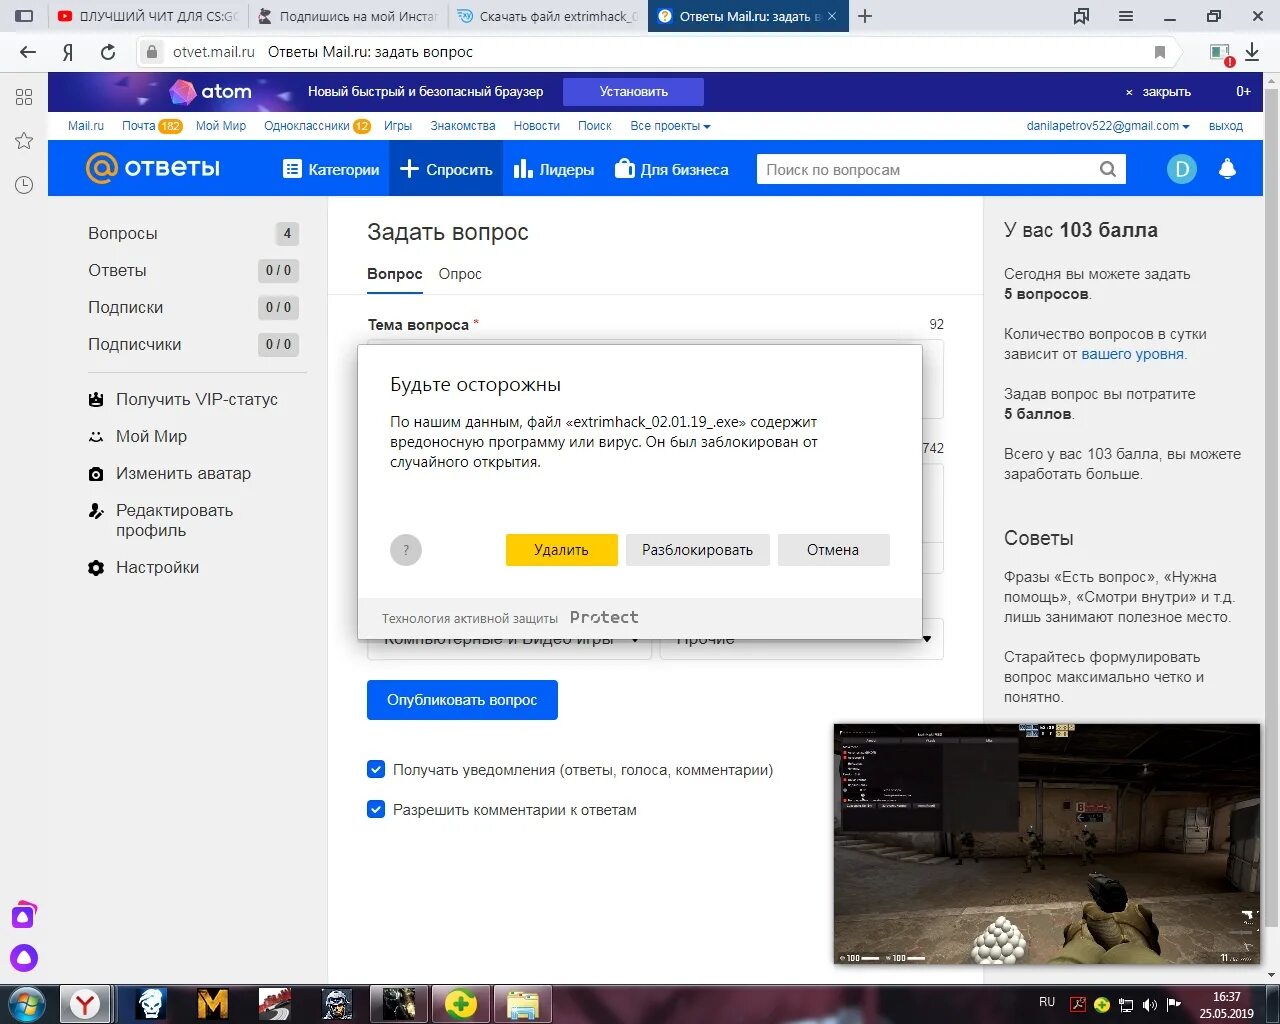The width and height of the screenshot is (1280, 1024).
Task: Switch to Скачать файл extrimhack tab
Action: [x=547, y=16]
